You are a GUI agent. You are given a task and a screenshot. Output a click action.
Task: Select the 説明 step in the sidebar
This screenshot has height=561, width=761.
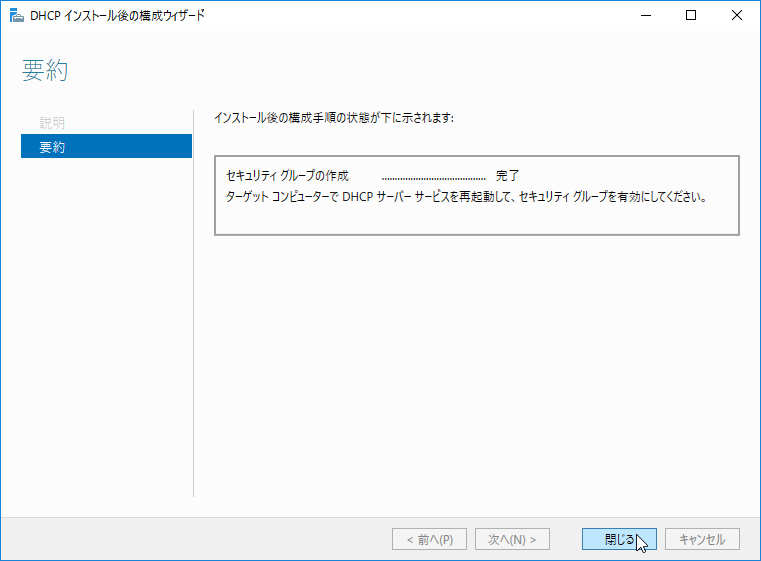point(52,123)
